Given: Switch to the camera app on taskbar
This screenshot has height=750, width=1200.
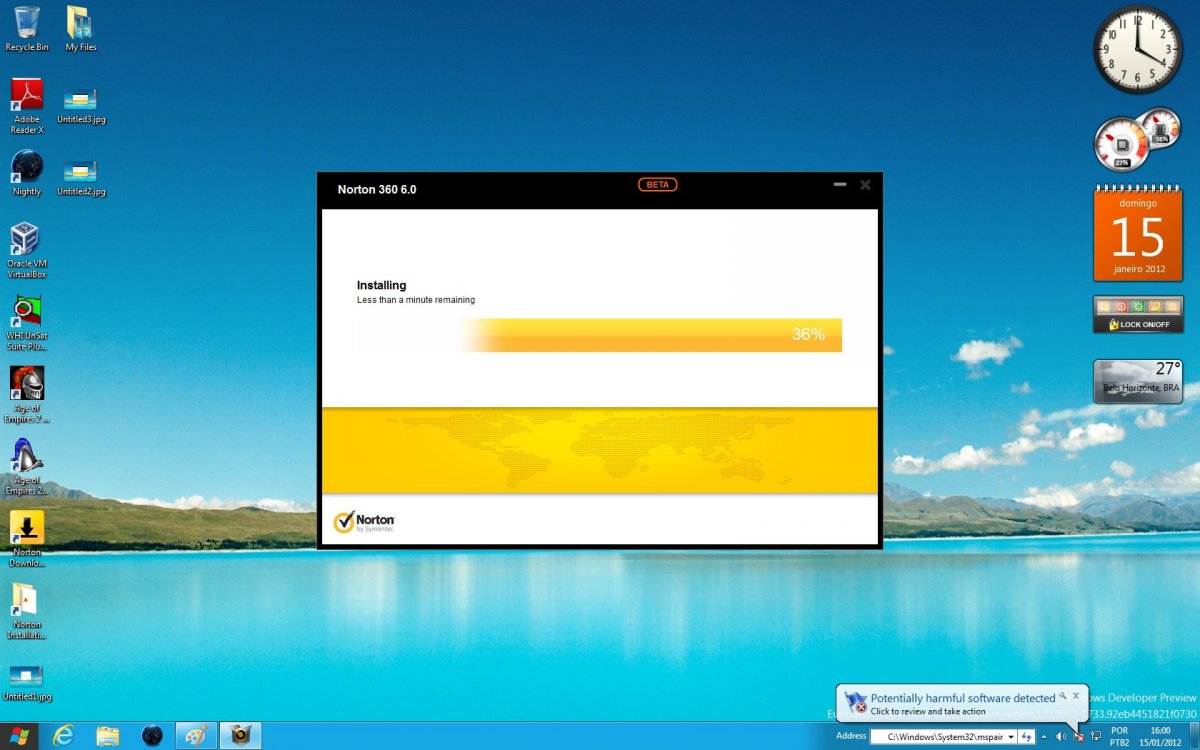Looking at the screenshot, I should click(240, 736).
